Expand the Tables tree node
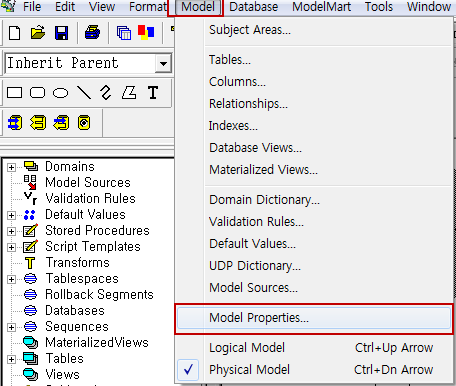456x386 pixels. click(x=11, y=359)
